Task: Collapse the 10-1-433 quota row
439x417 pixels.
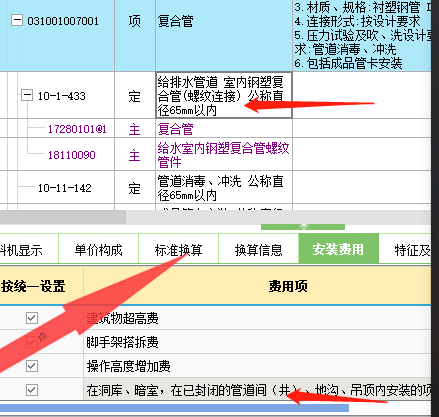Action: click(x=27, y=95)
